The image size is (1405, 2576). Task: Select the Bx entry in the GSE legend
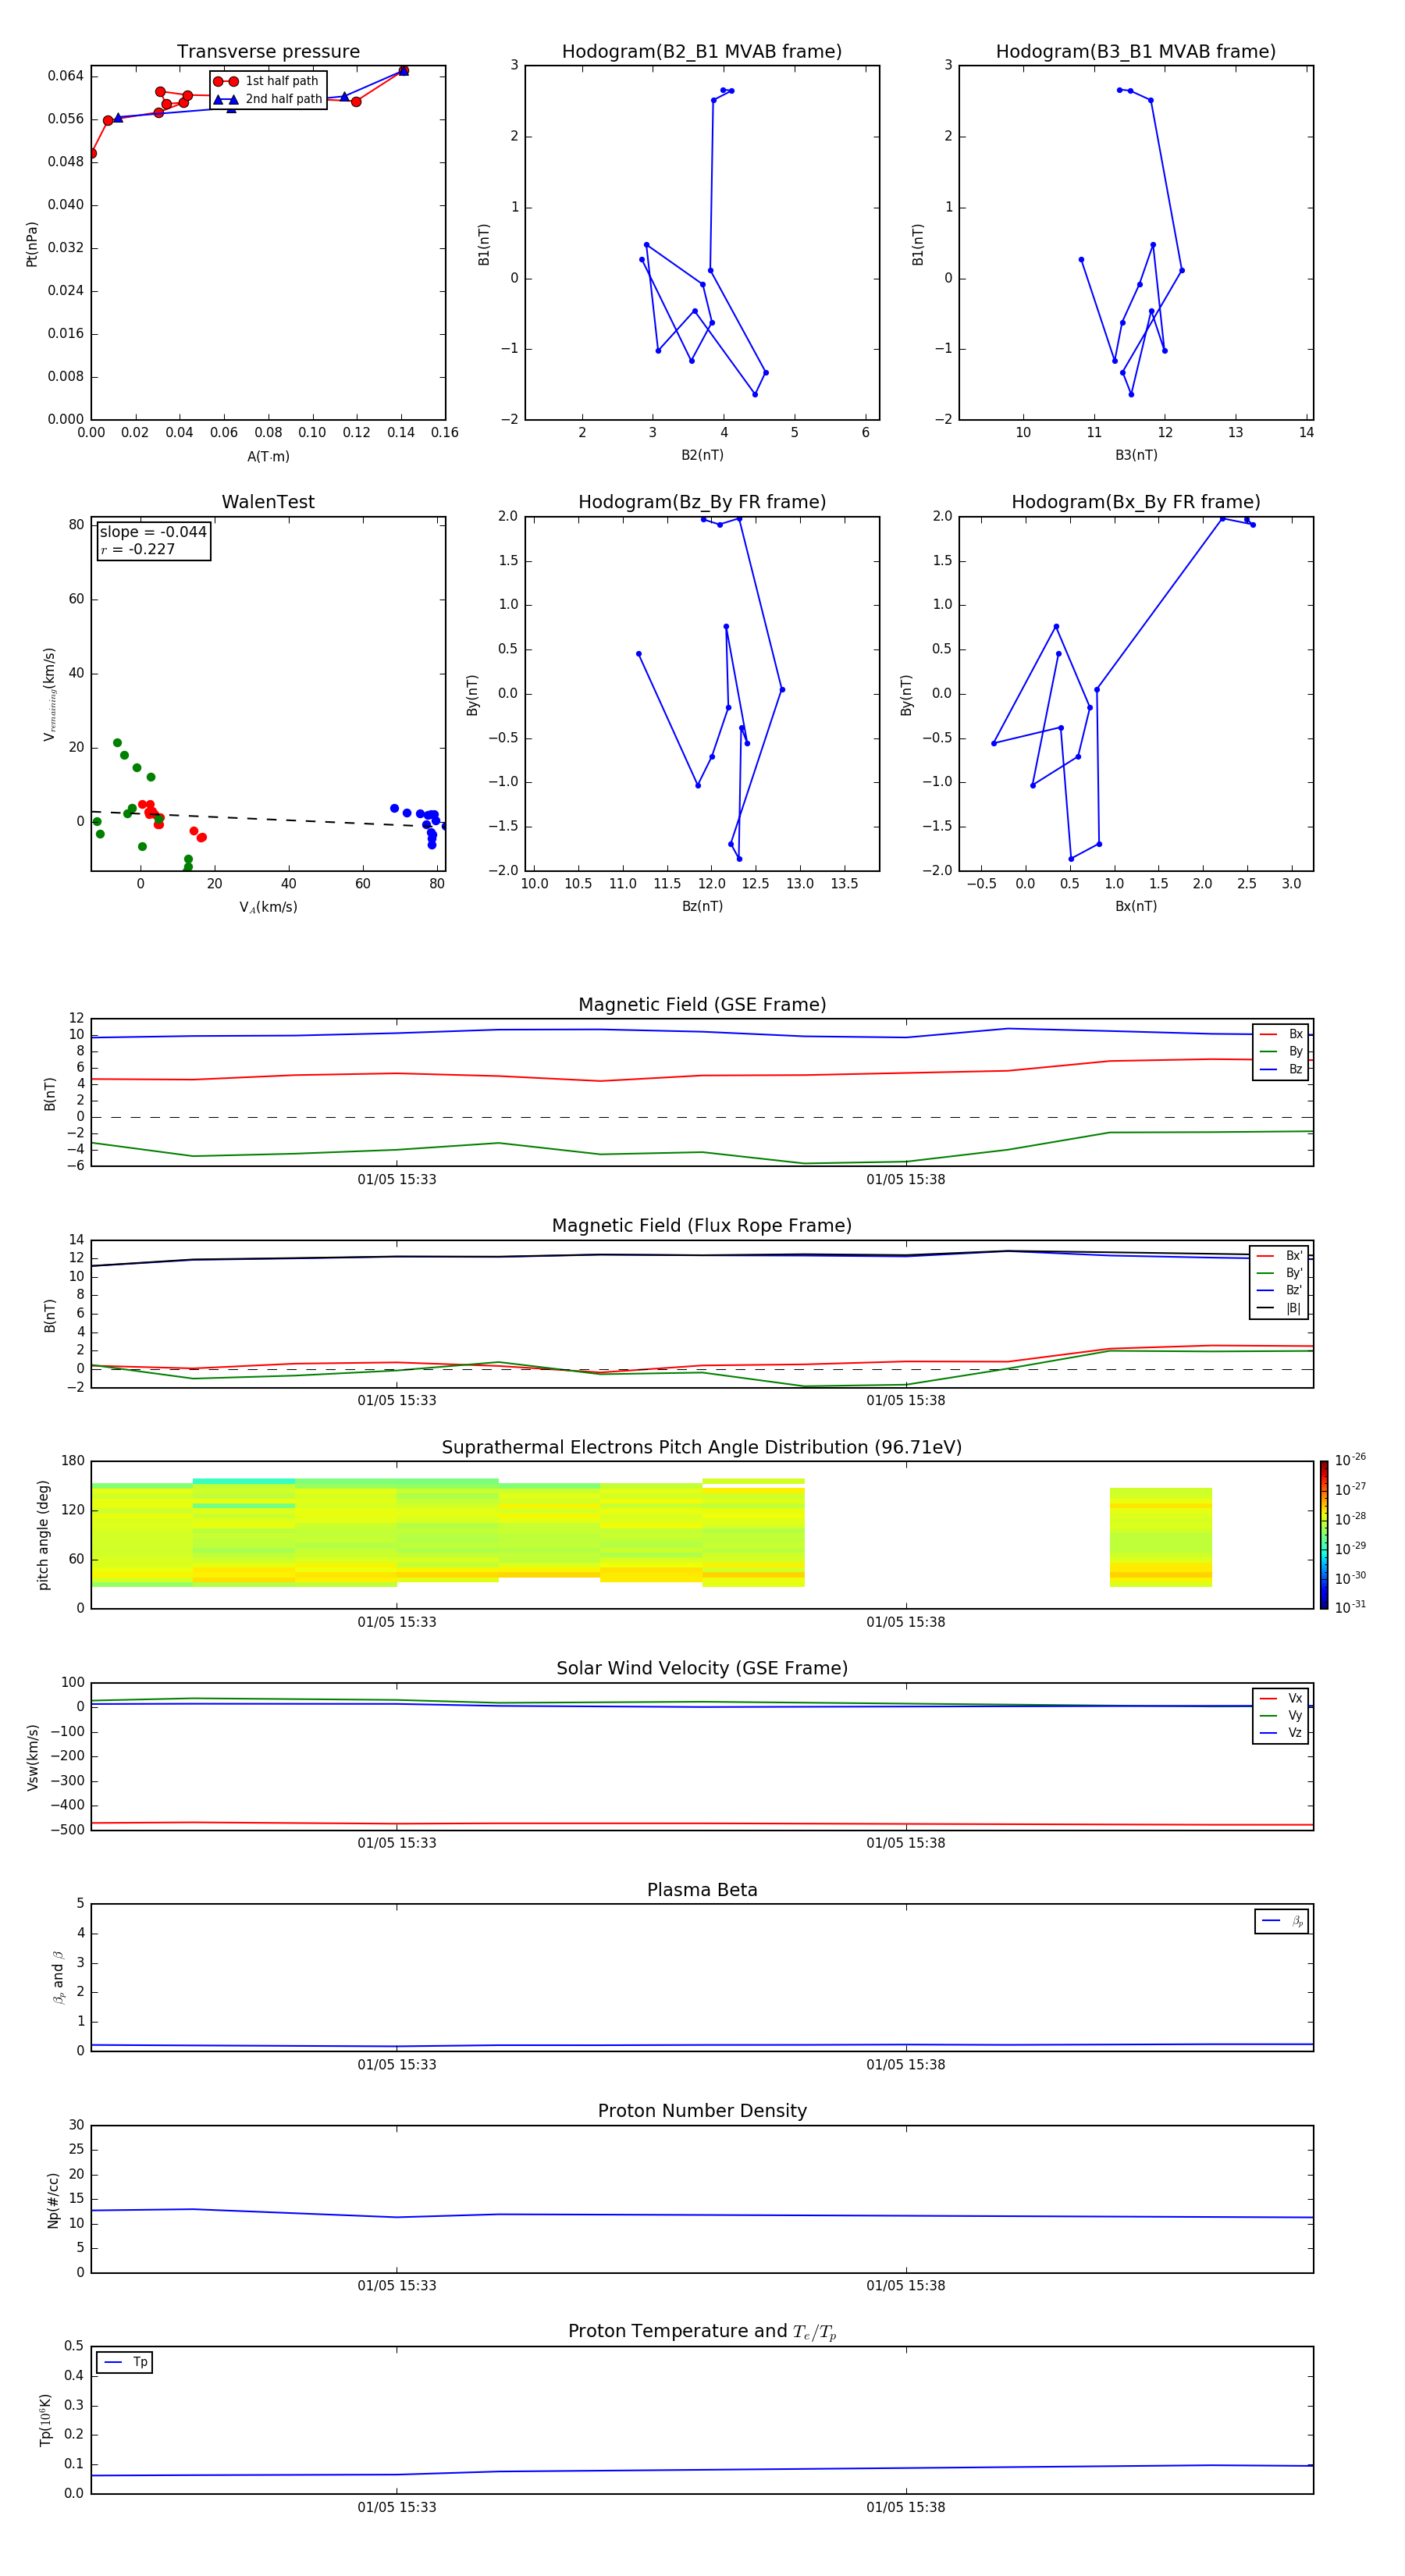[1281, 1034]
